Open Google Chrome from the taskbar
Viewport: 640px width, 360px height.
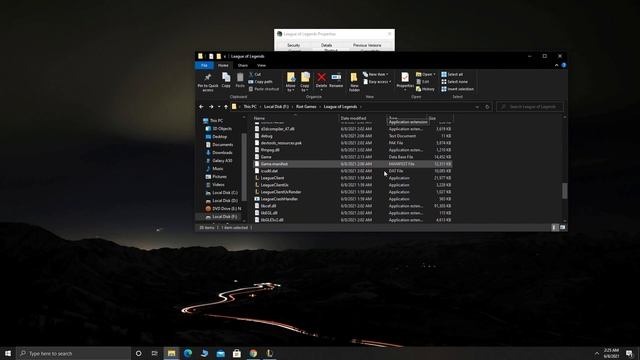253,353
